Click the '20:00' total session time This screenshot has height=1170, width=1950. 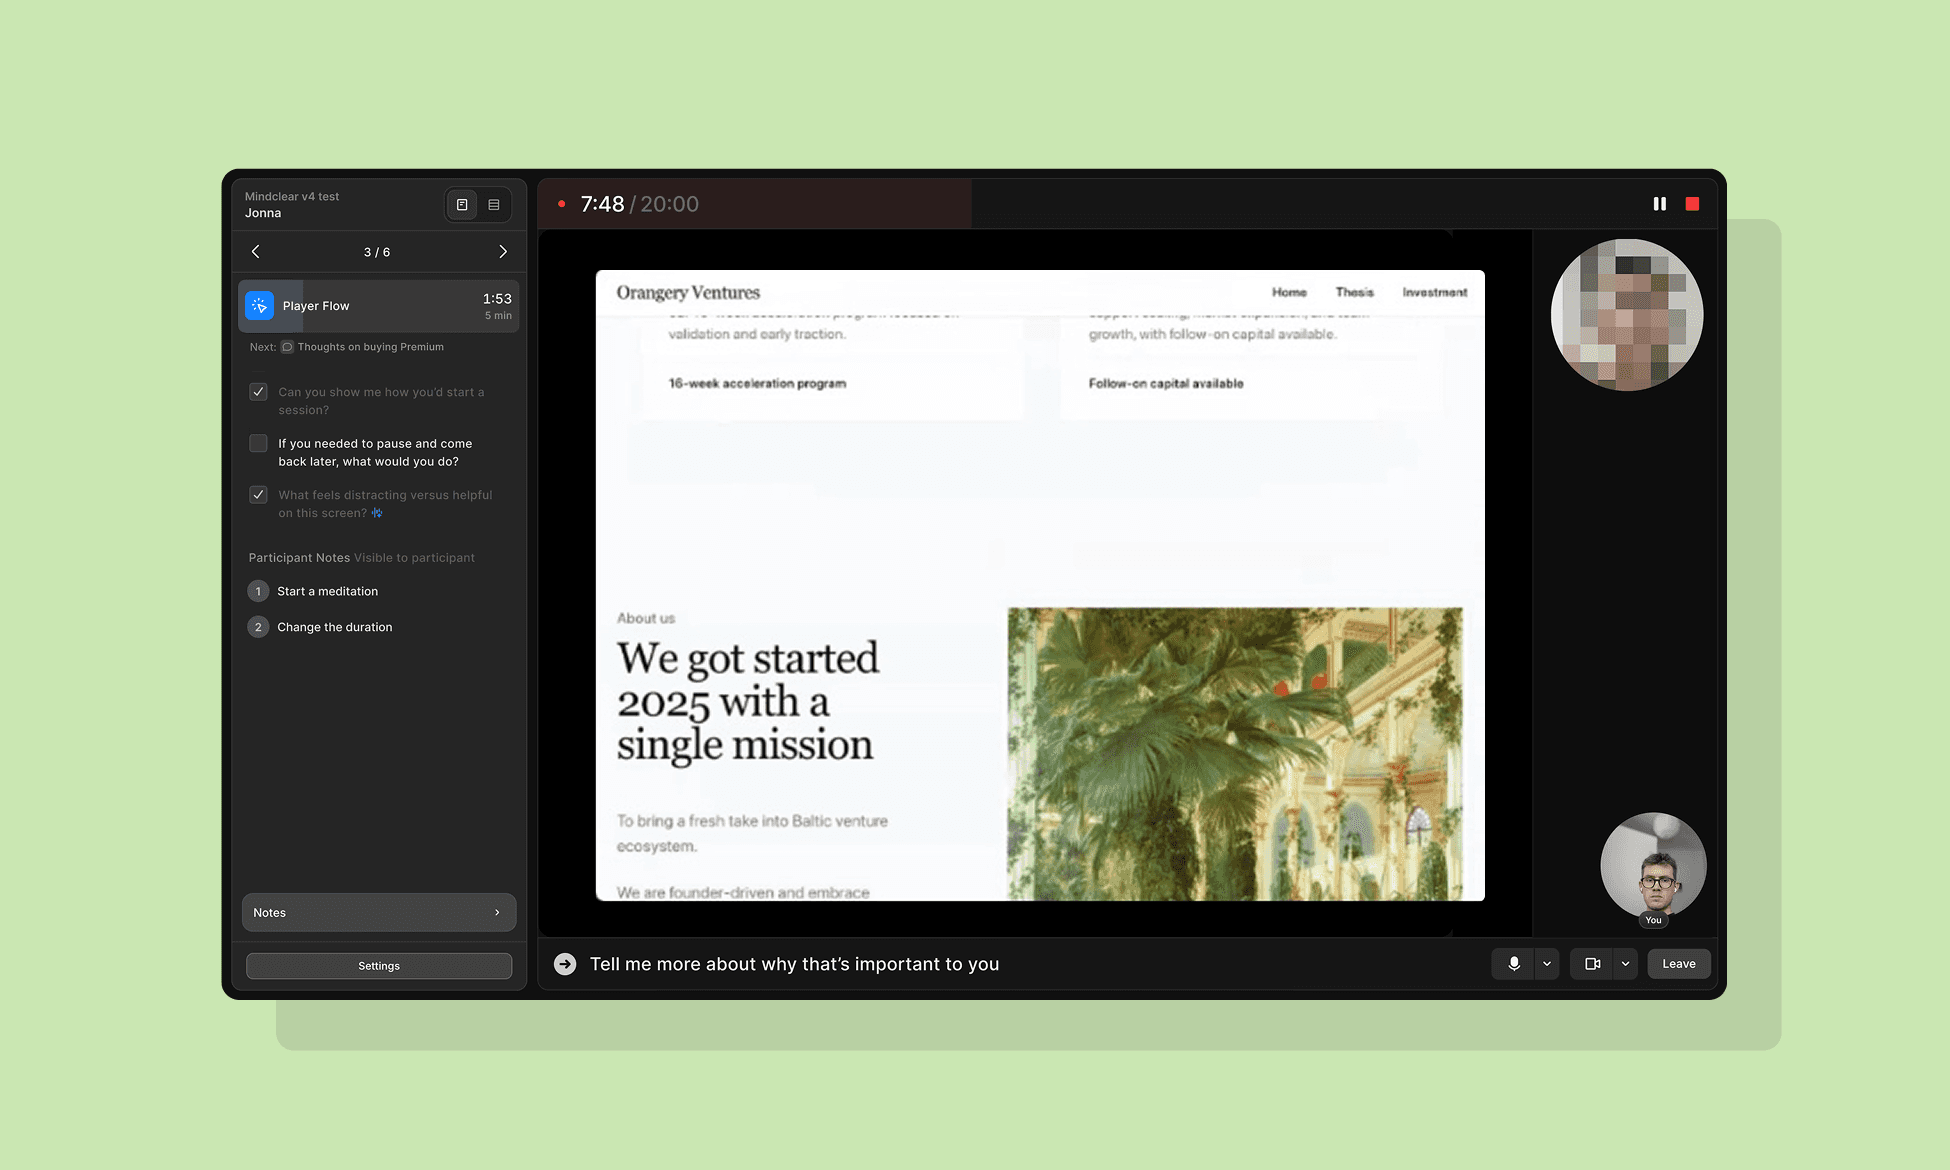click(669, 204)
